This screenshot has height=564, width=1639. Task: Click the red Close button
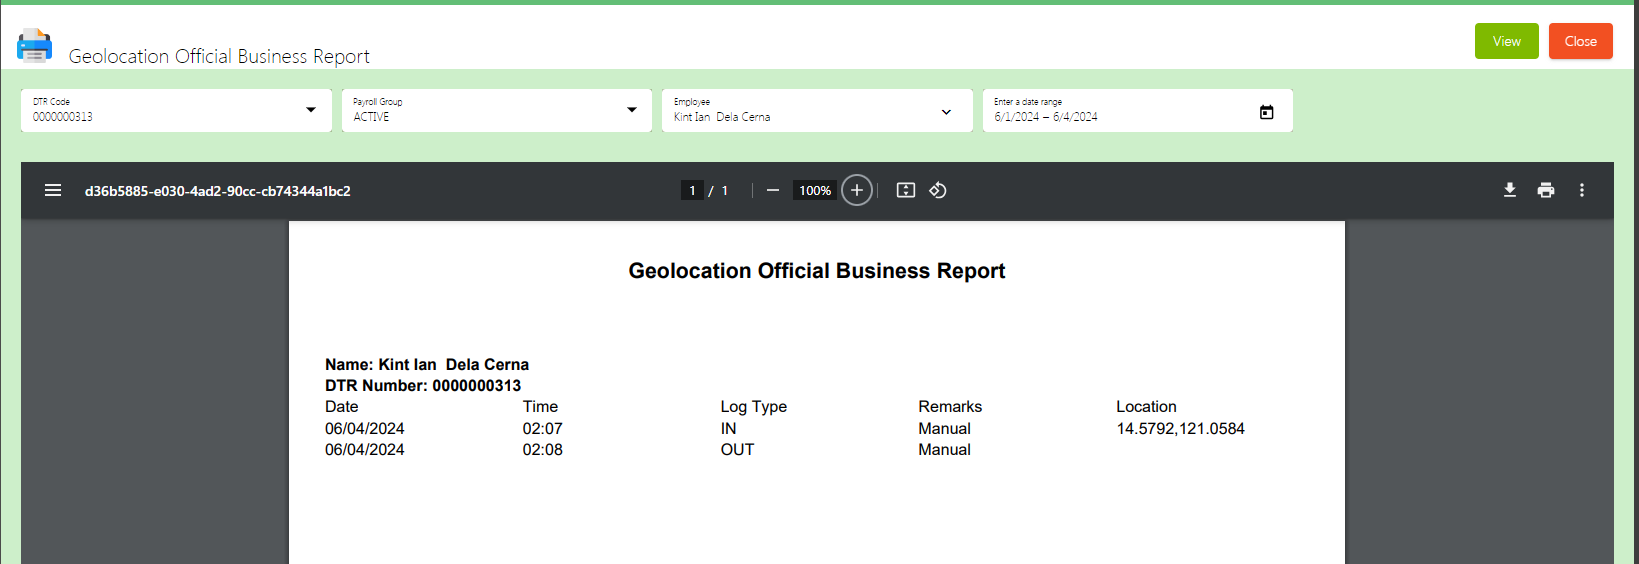[x=1581, y=41]
